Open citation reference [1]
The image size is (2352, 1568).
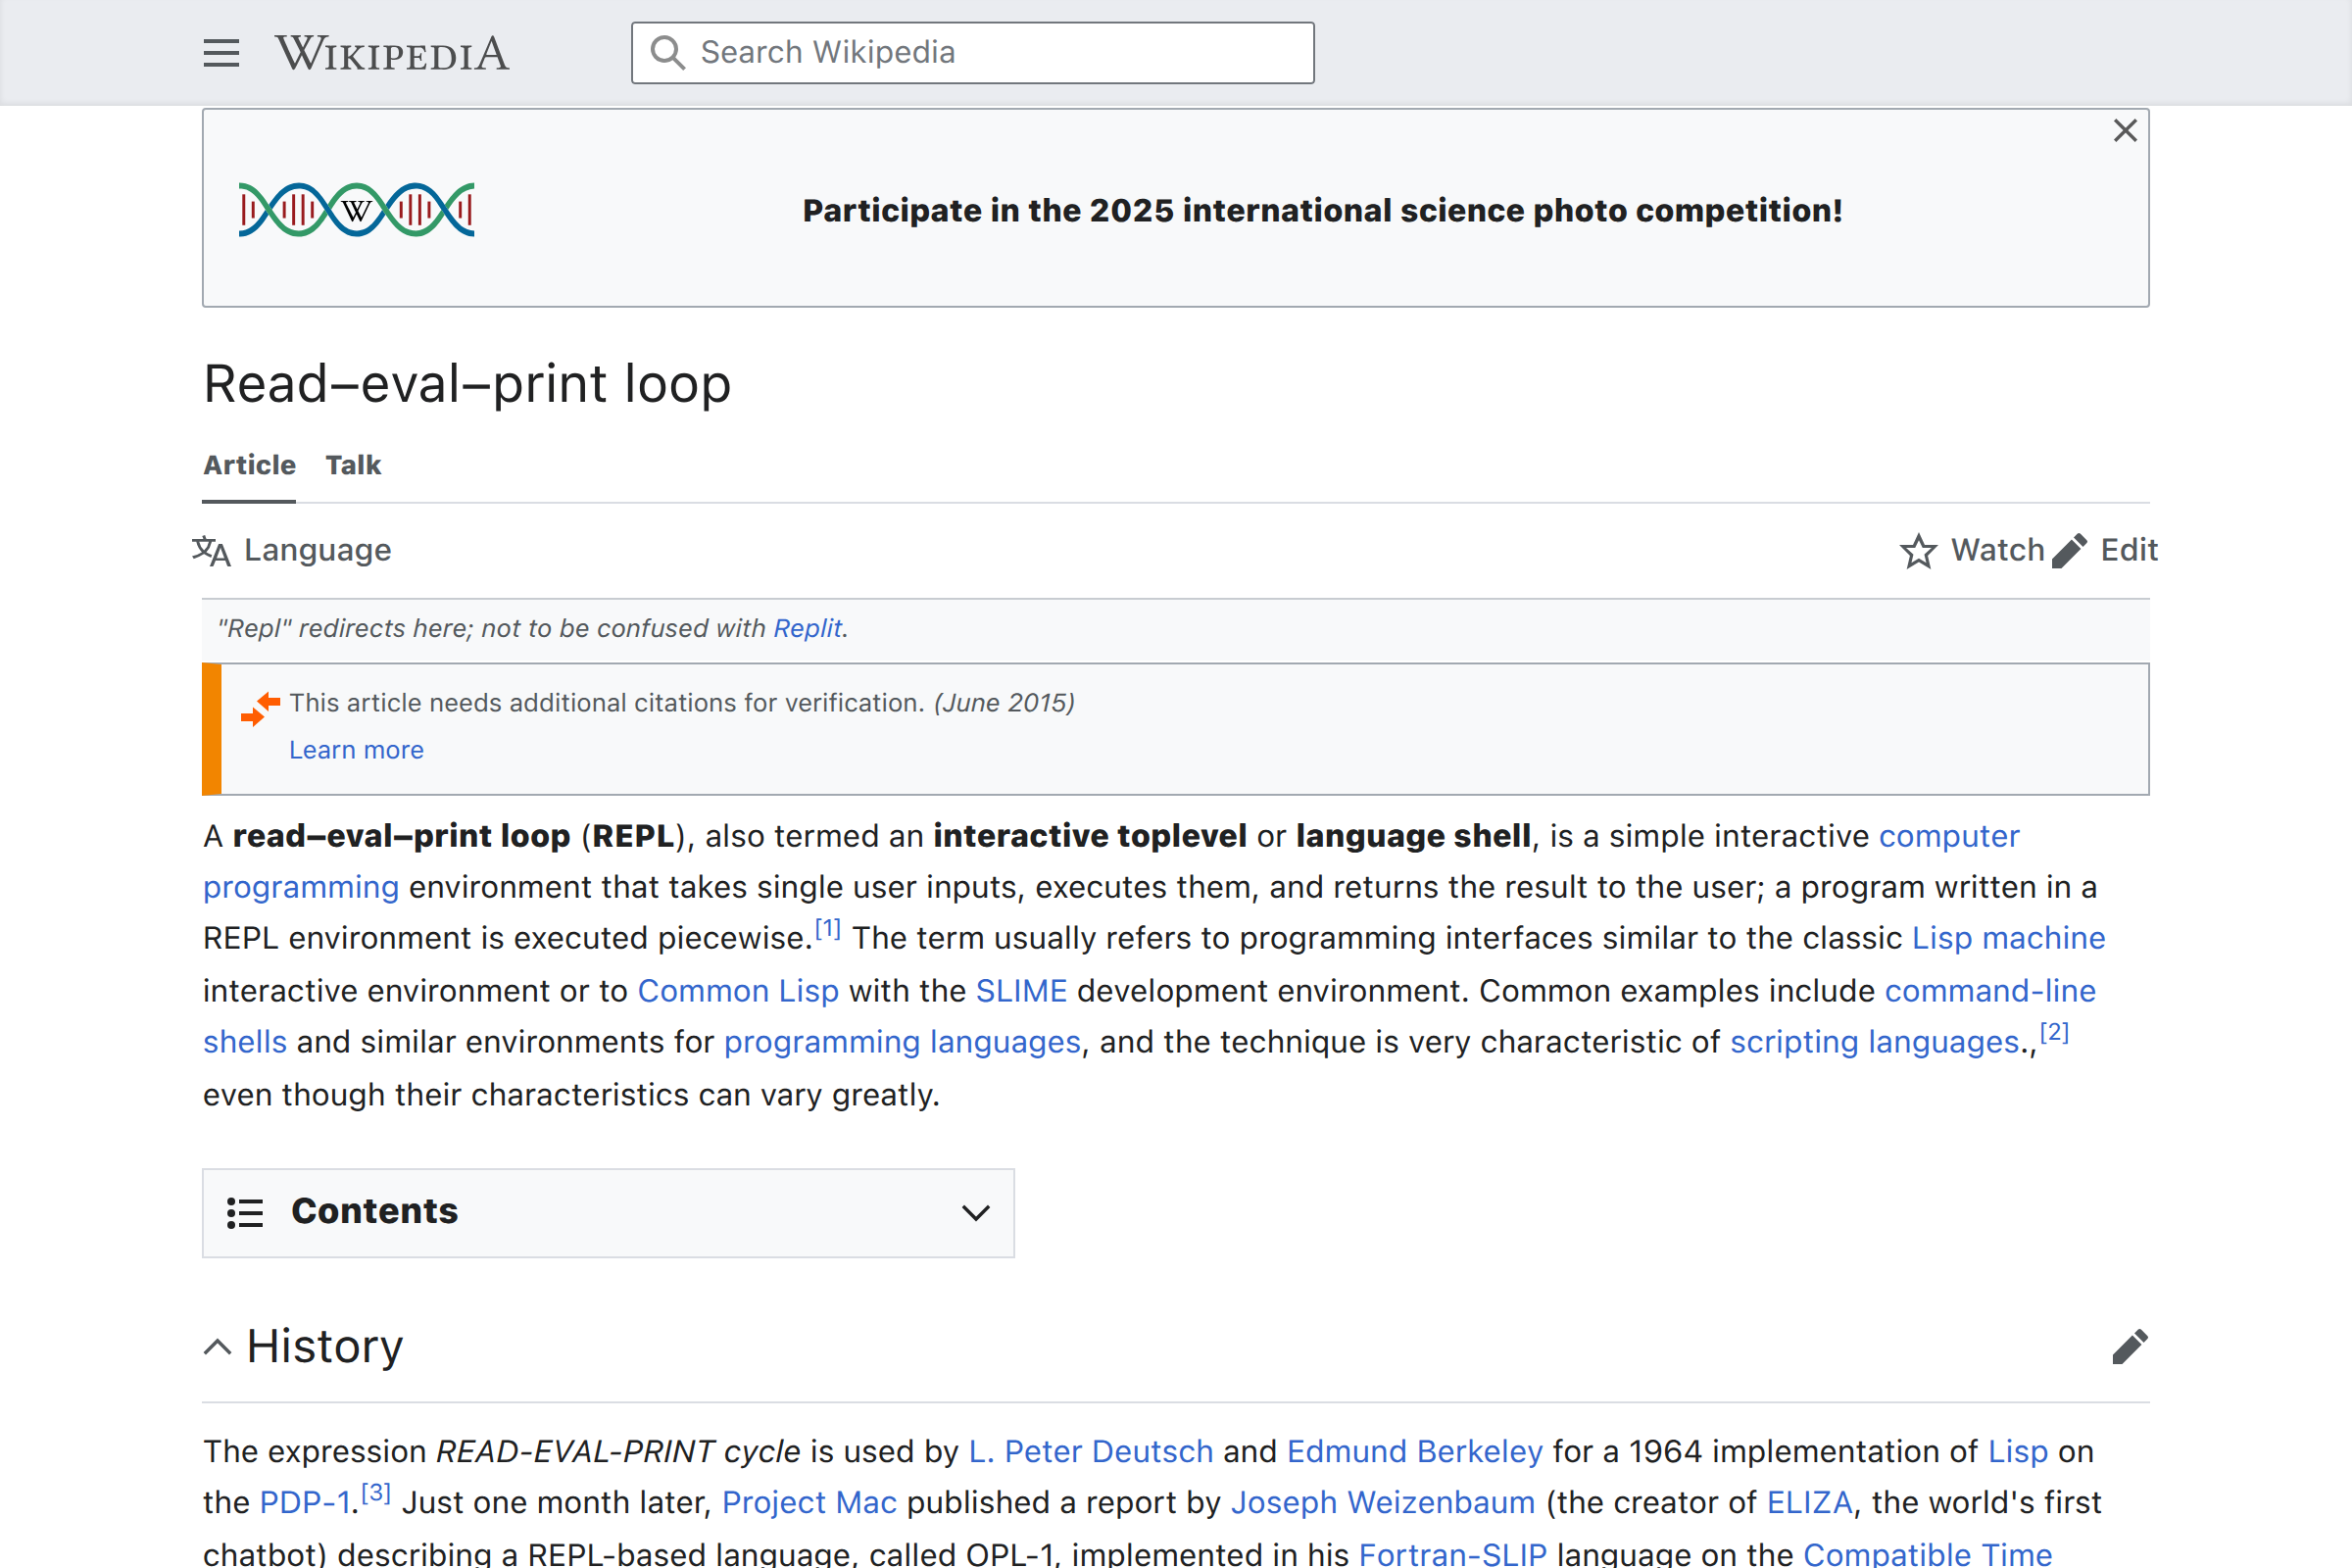(827, 929)
